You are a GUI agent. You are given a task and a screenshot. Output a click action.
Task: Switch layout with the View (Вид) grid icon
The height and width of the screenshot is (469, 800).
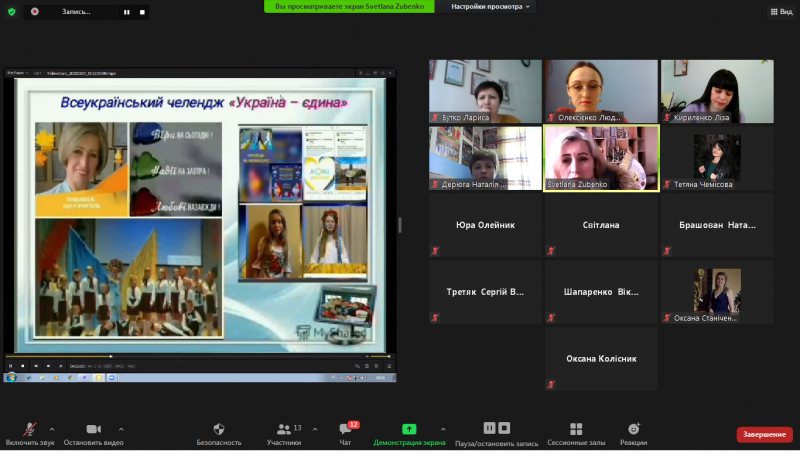pos(781,11)
